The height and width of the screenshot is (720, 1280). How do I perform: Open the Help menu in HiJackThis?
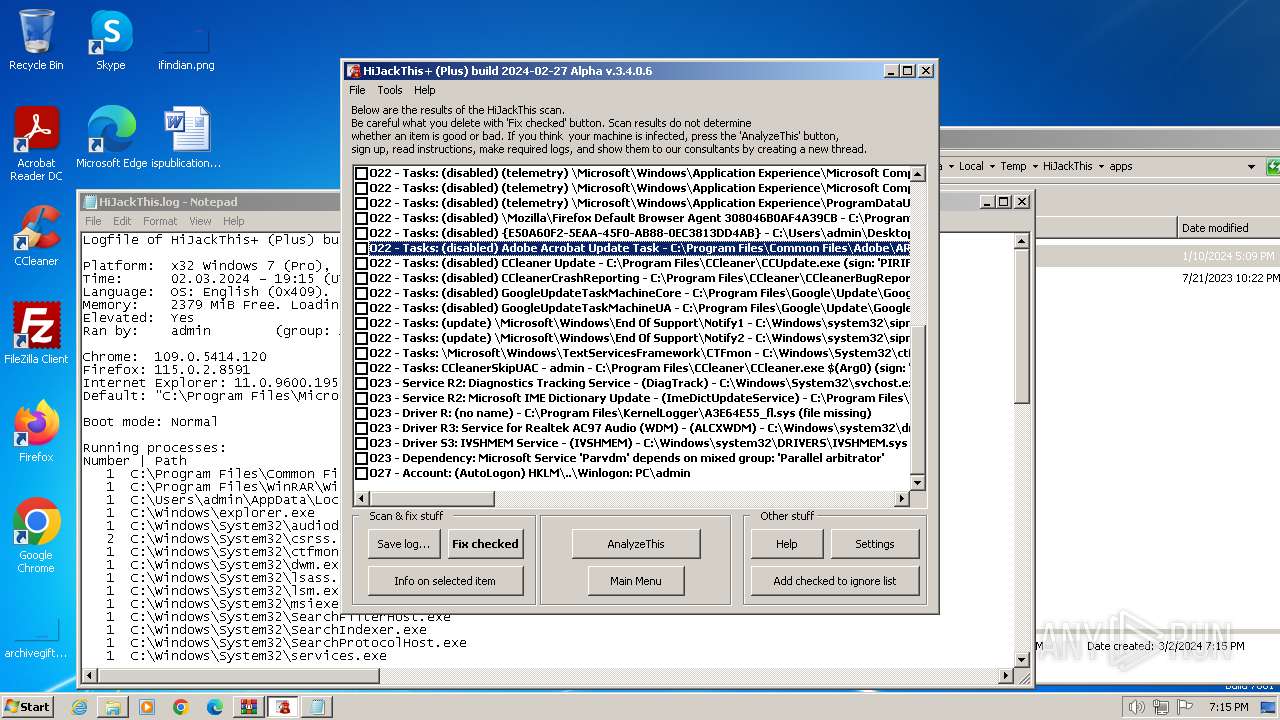tap(425, 90)
